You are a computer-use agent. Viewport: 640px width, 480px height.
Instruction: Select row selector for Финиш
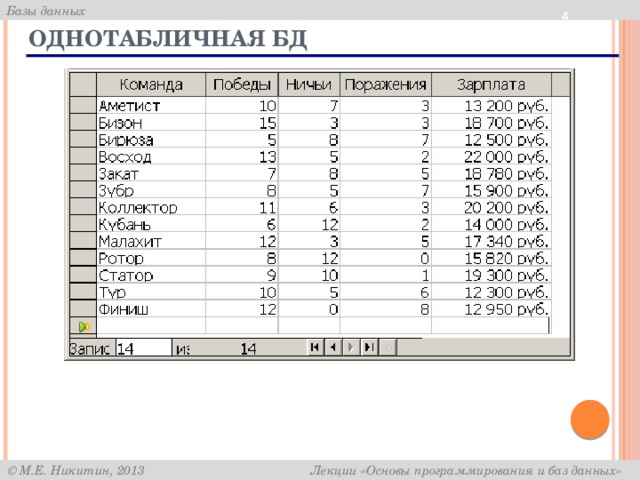(x=83, y=309)
